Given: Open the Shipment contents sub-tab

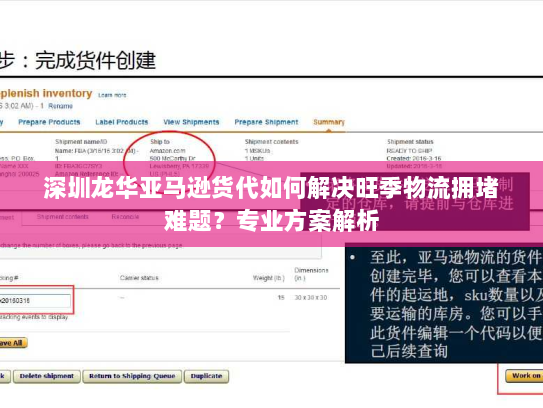Looking at the screenshot, I should coord(63,217).
